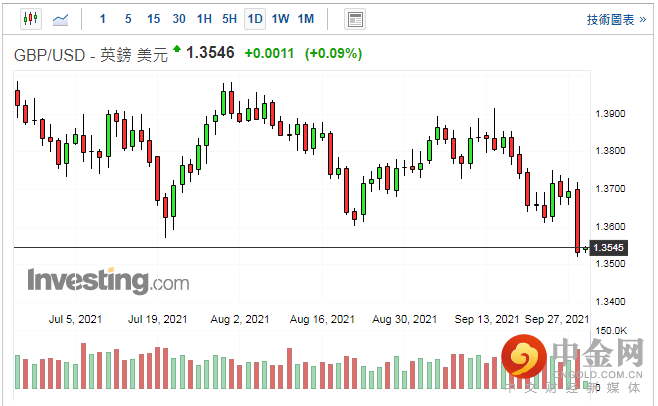The image size is (658, 406).
Task: Switch to the 15 minute interval
Action: 153,18
